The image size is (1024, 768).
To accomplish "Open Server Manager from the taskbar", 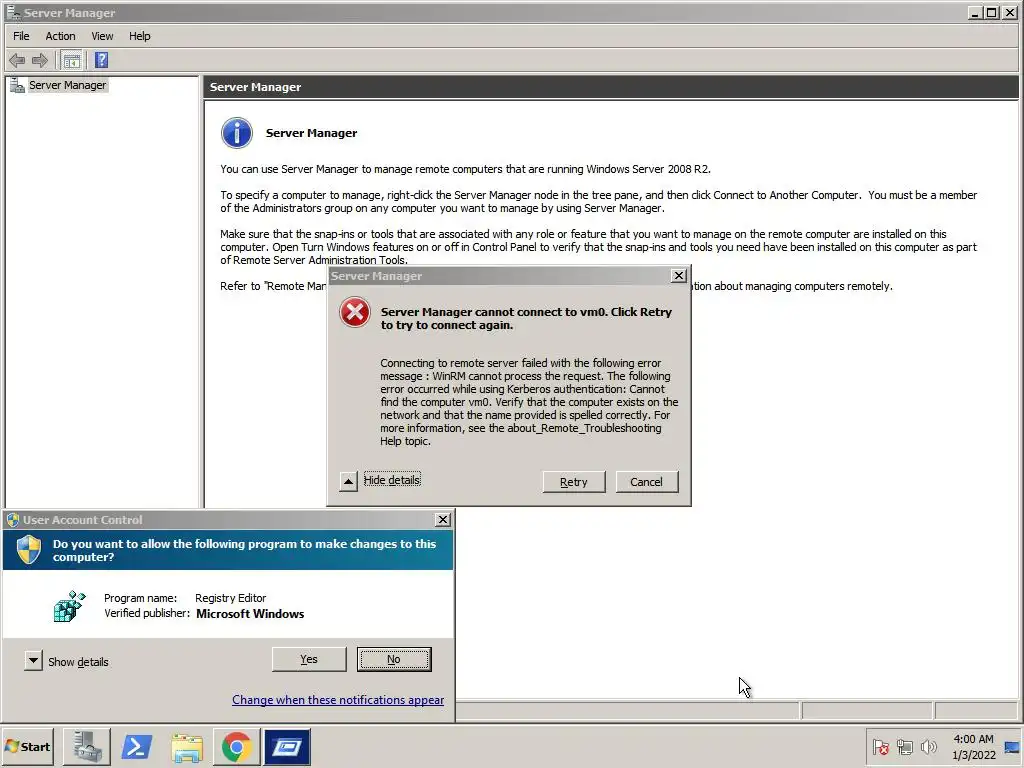I will [x=87, y=746].
